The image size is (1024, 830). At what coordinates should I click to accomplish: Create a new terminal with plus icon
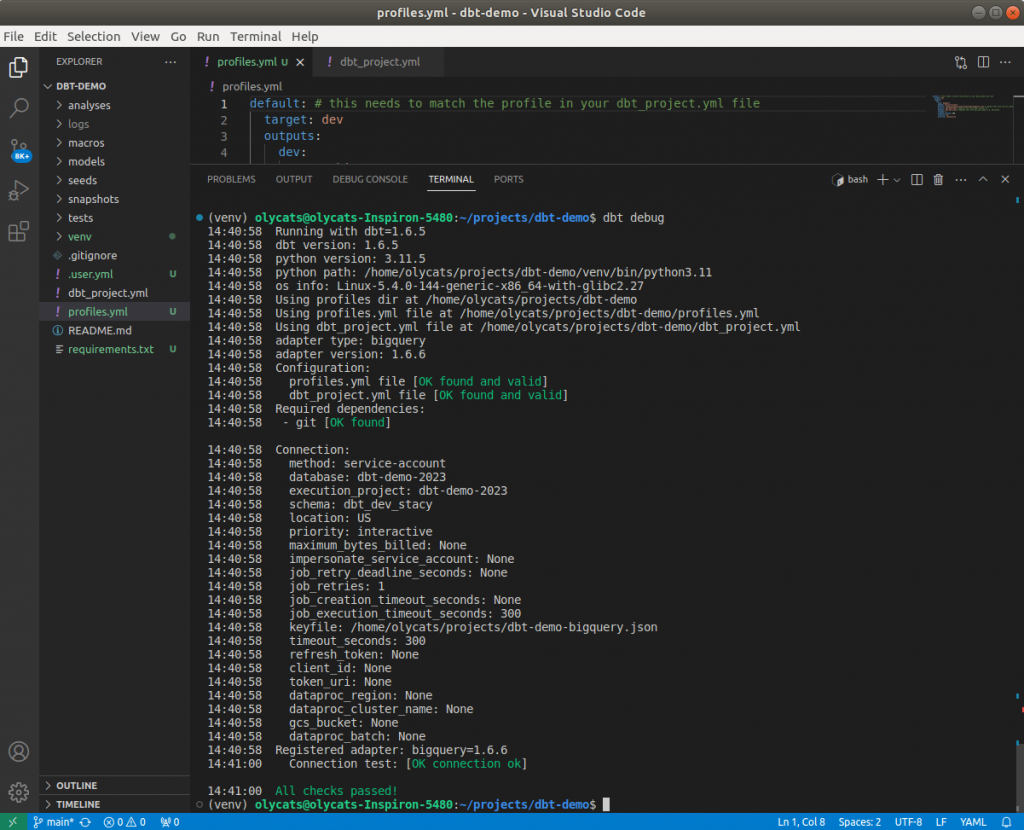pos(882,180)
